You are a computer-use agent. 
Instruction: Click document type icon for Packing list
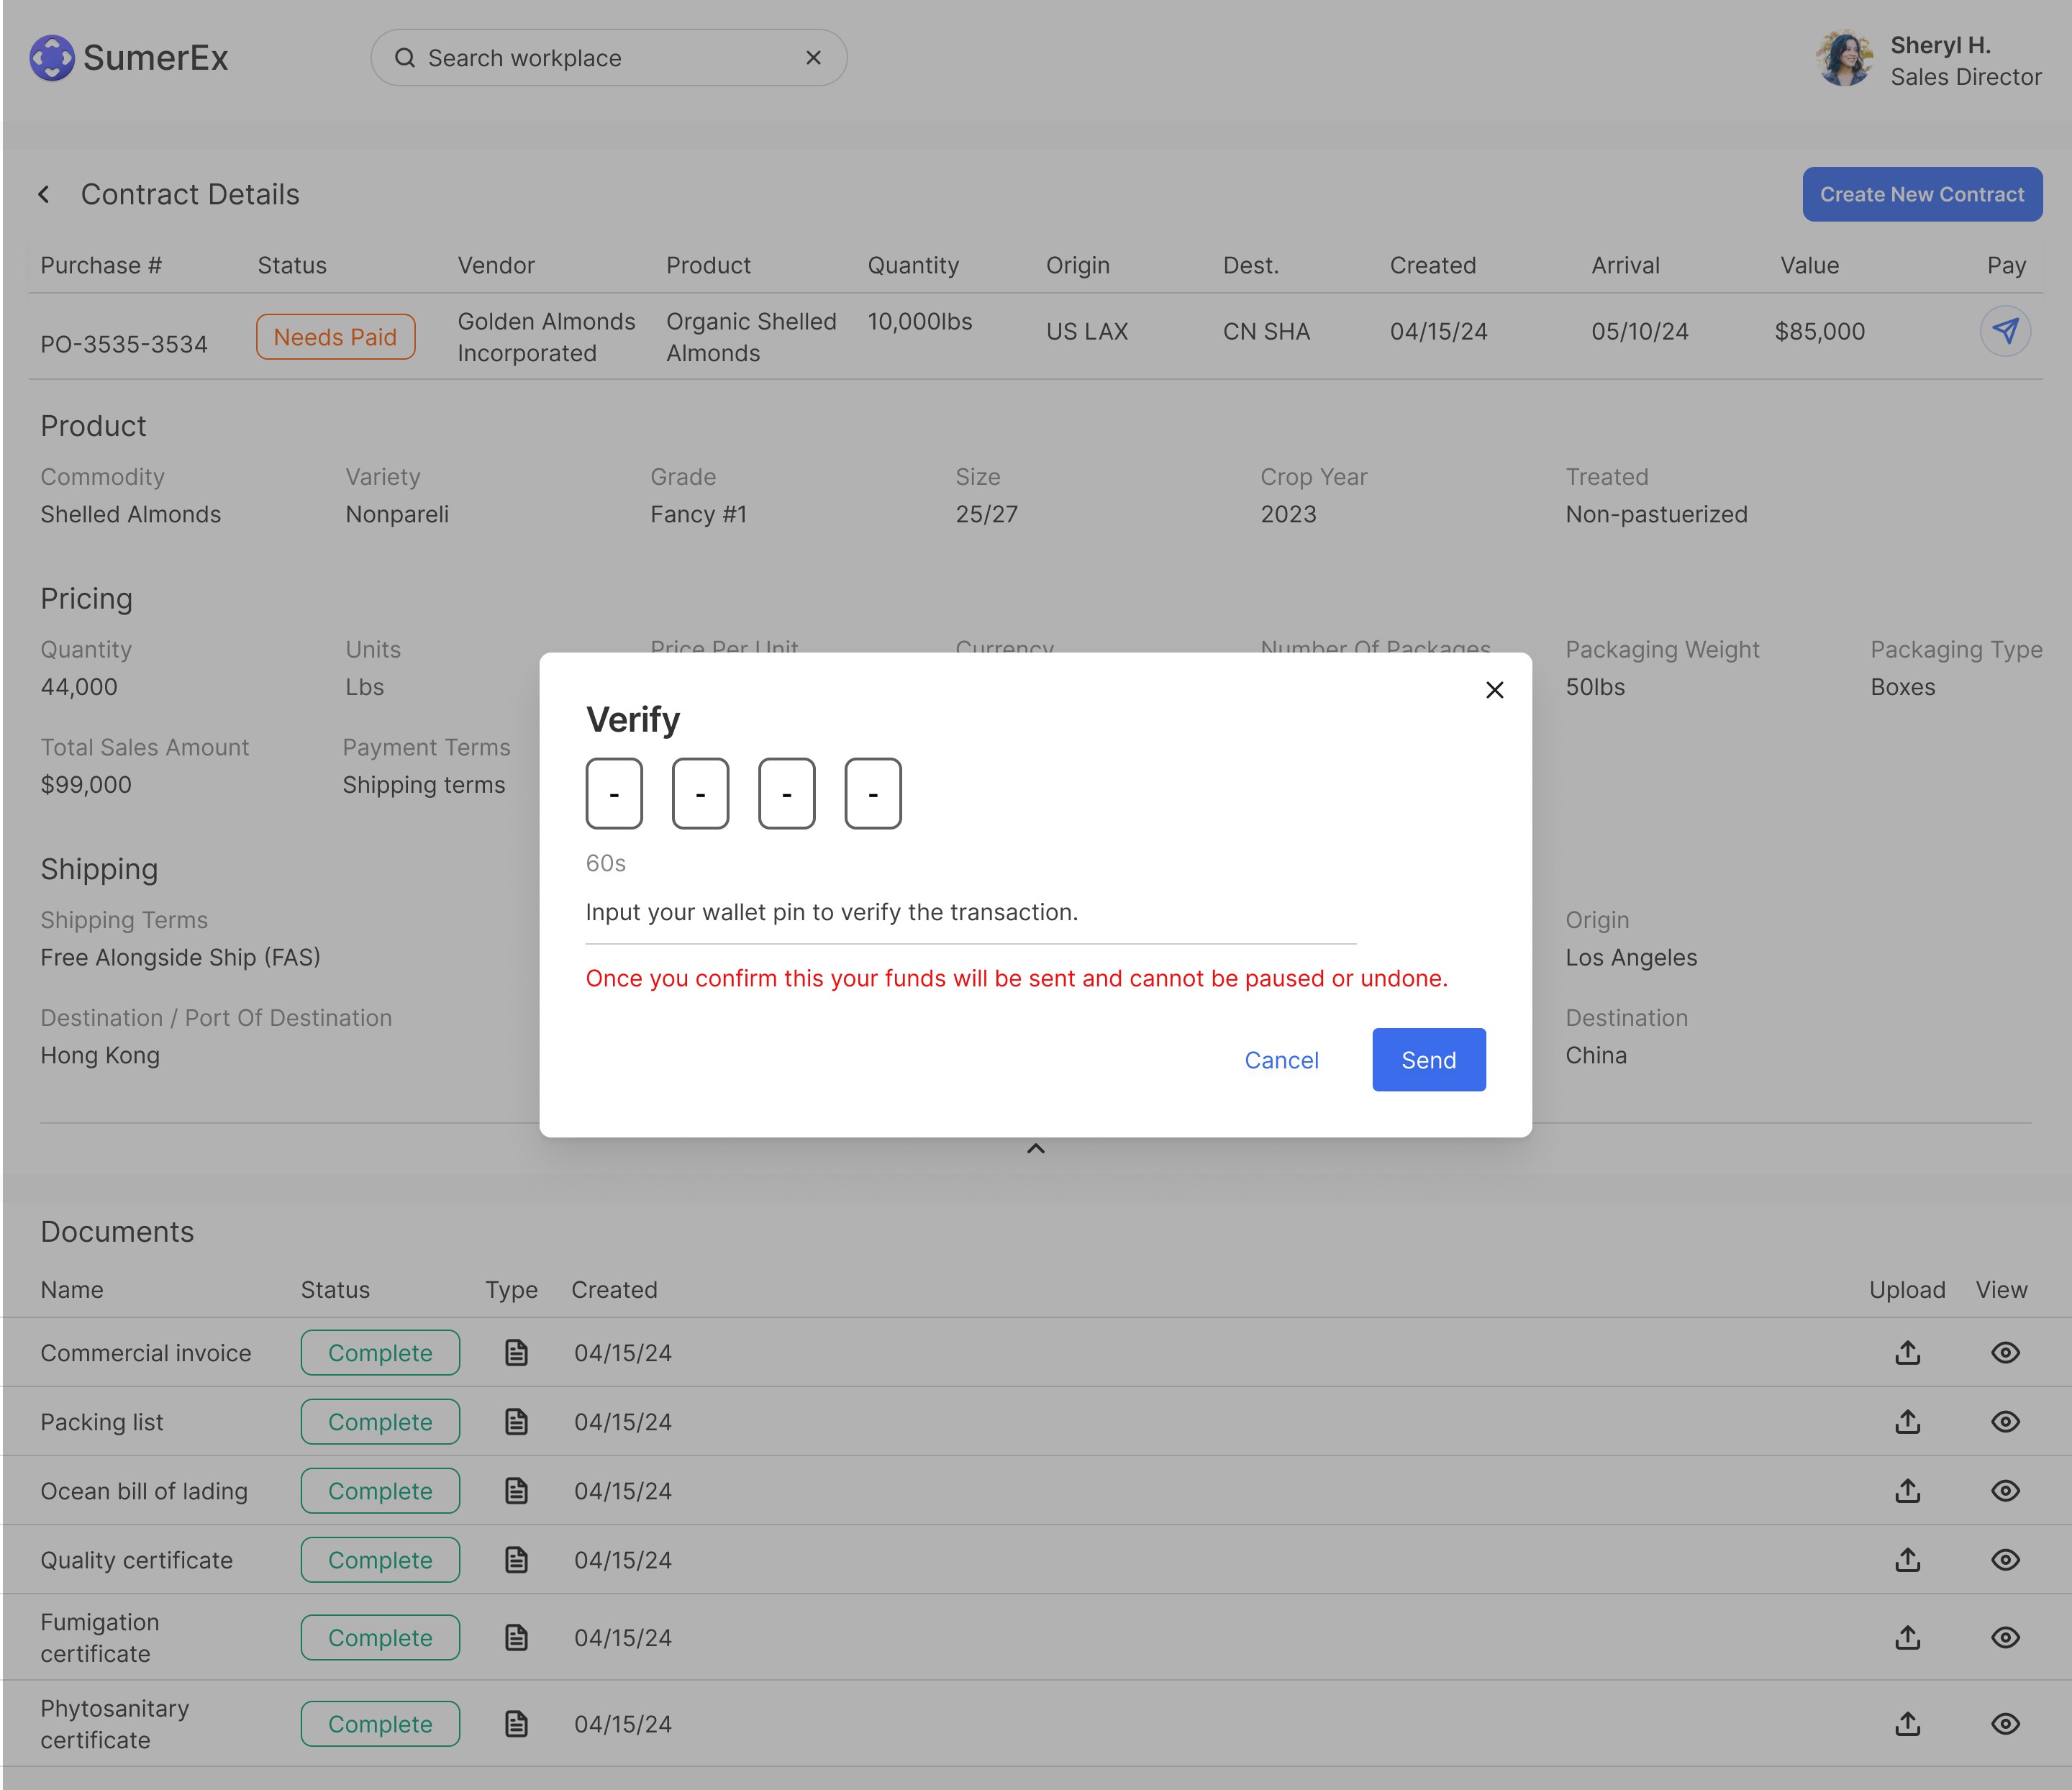click(x=516, y=1422)
